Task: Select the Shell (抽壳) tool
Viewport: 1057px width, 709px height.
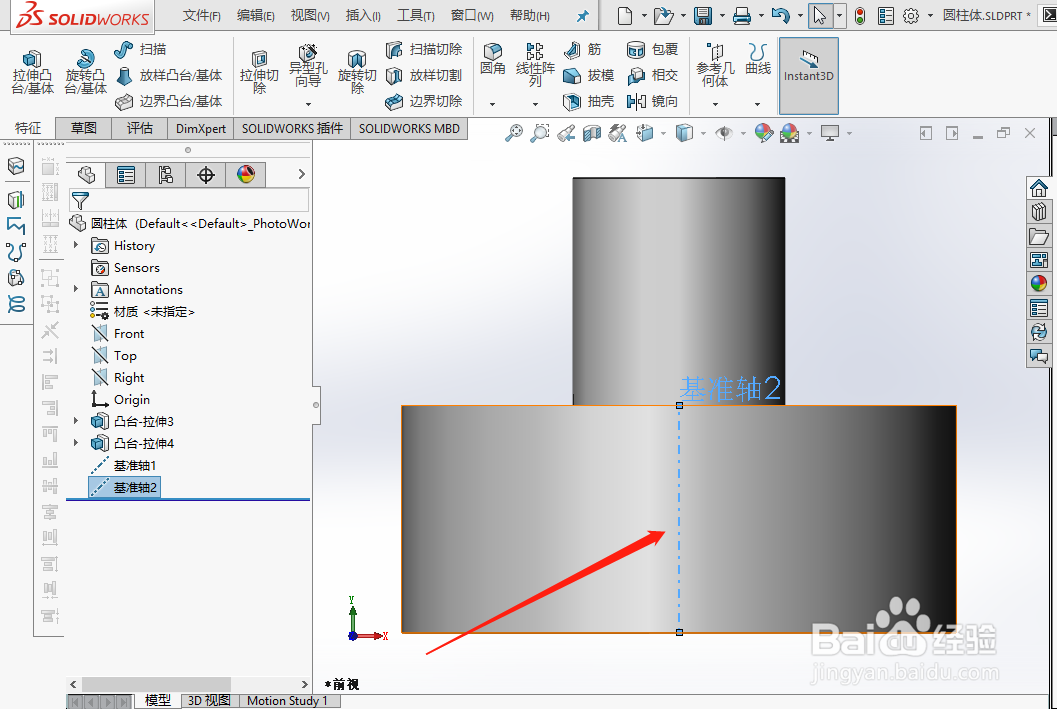Action: [588, 102]
